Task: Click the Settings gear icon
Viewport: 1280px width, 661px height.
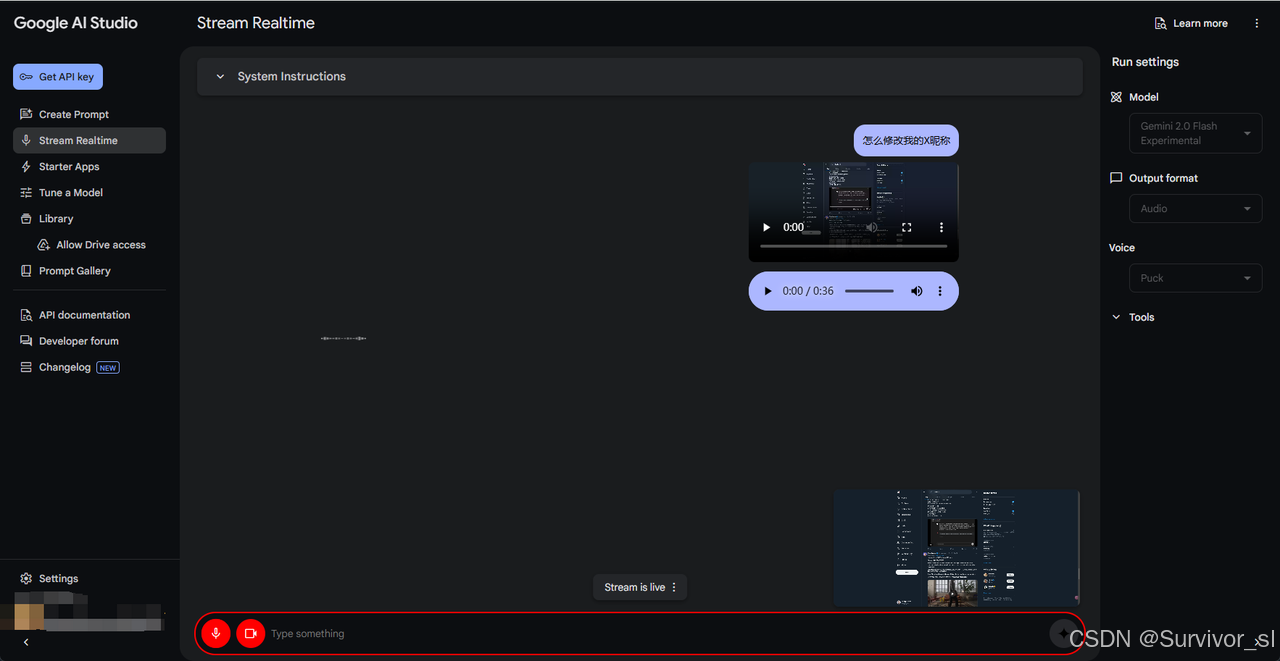Action: click(26, 578)
